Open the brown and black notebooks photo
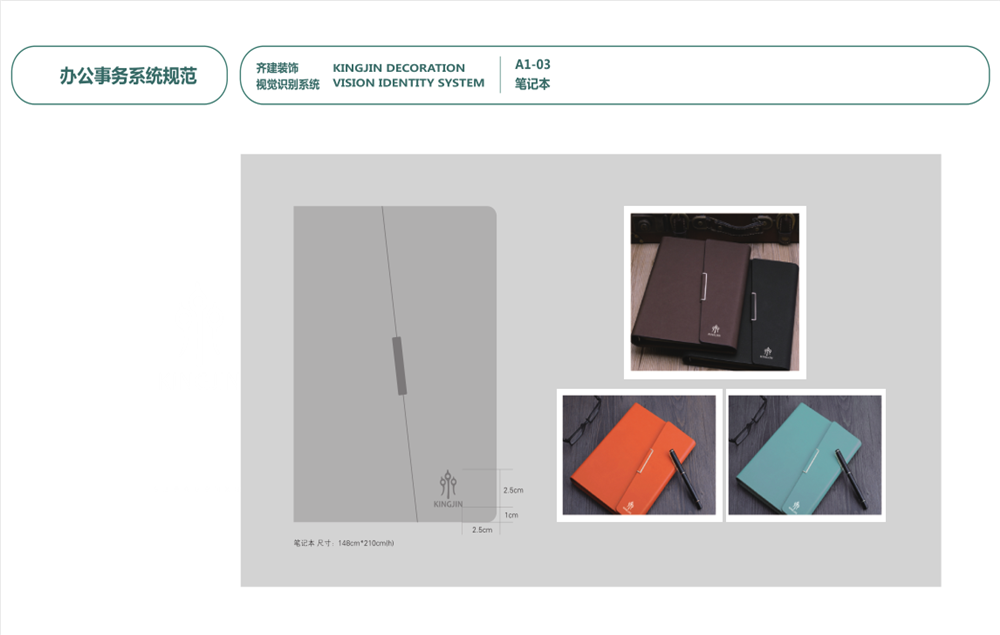Screen dimensions: 1000x635 pyautogui.click(x=715, y=292)
